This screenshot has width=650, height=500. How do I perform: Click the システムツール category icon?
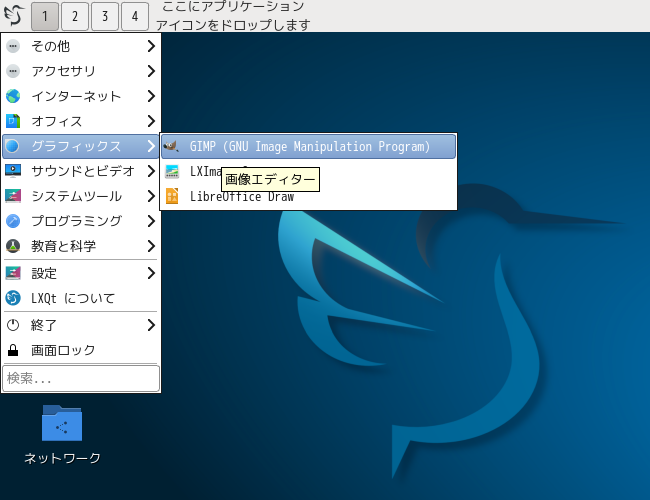click(13, 196)
